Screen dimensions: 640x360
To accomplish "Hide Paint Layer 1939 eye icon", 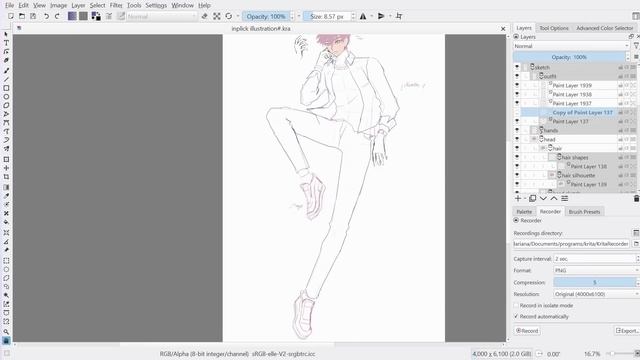I will [x=517, y=85].
